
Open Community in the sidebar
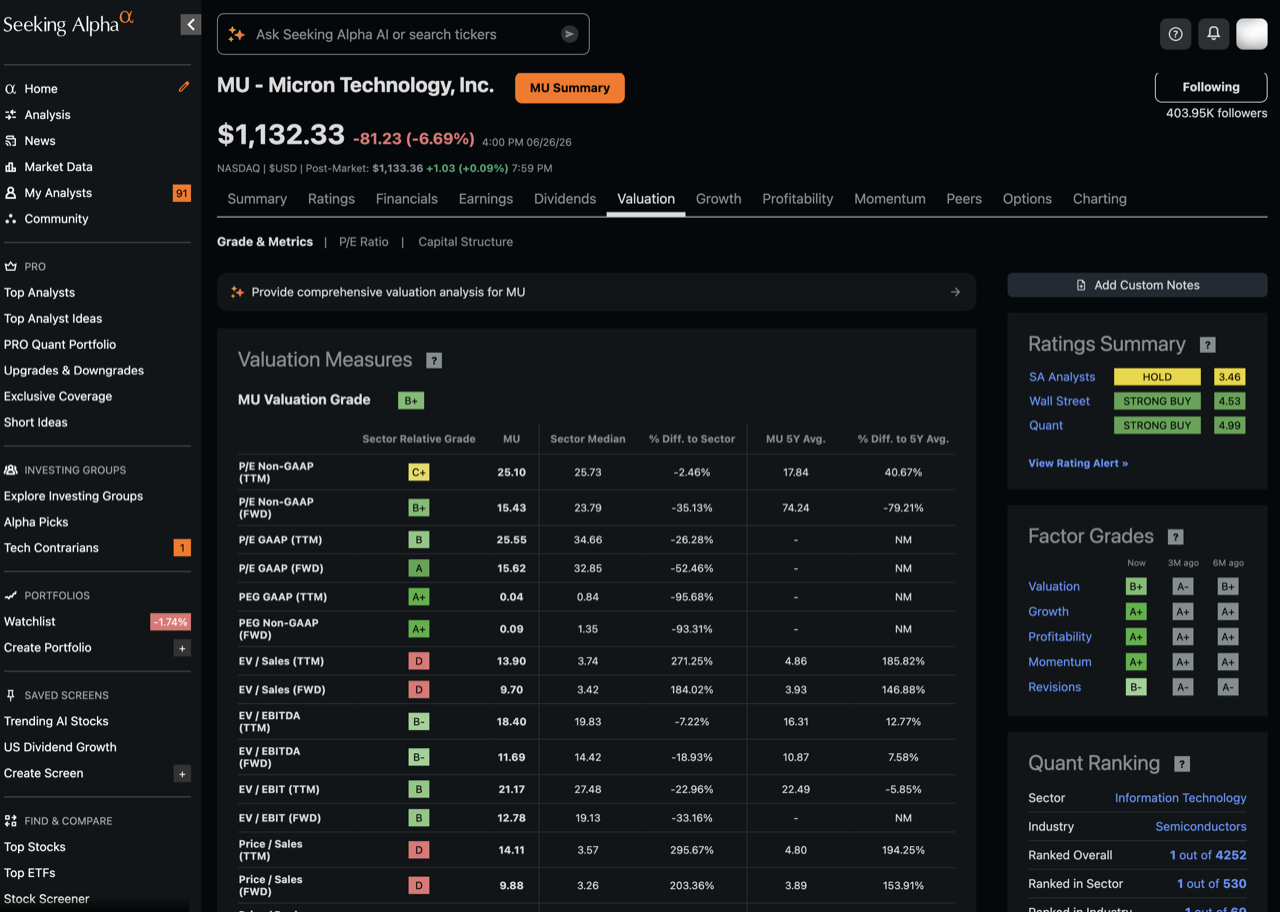click(56, 219)
